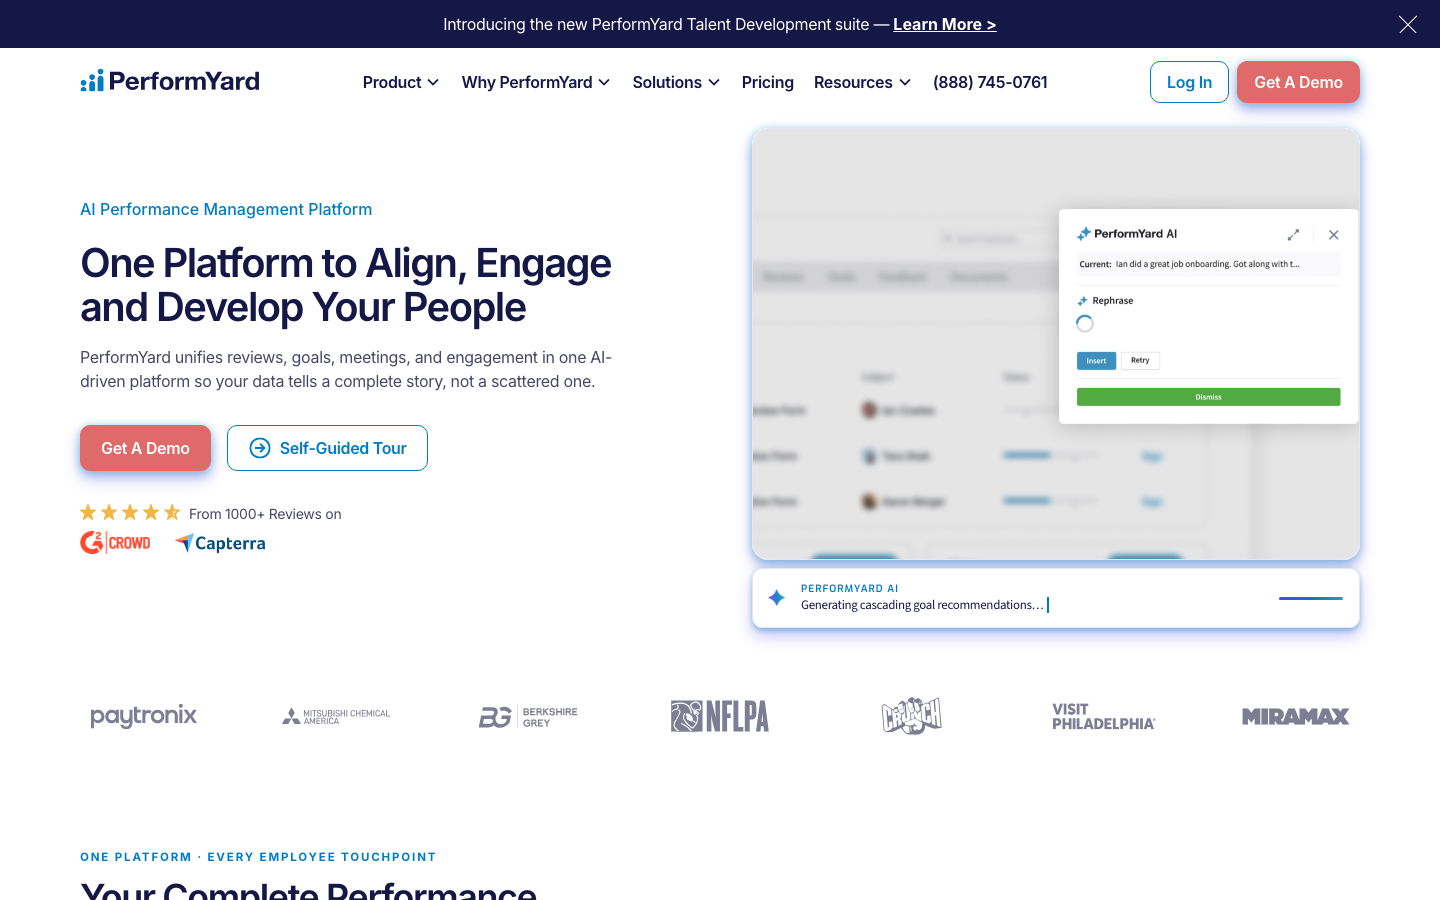
Task: Click the Visit Philadelphia logo
Action: pos(1104,716)
